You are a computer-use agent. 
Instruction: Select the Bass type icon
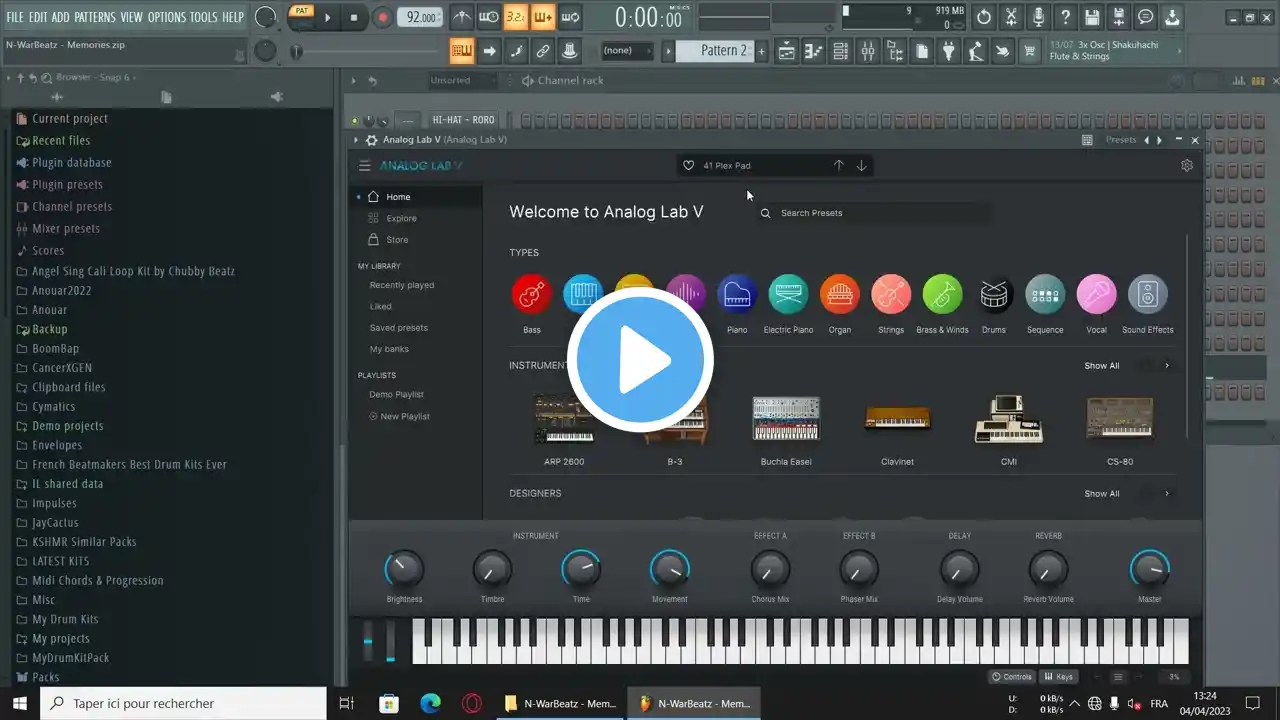pyautogui.click(x=532, y=294)
